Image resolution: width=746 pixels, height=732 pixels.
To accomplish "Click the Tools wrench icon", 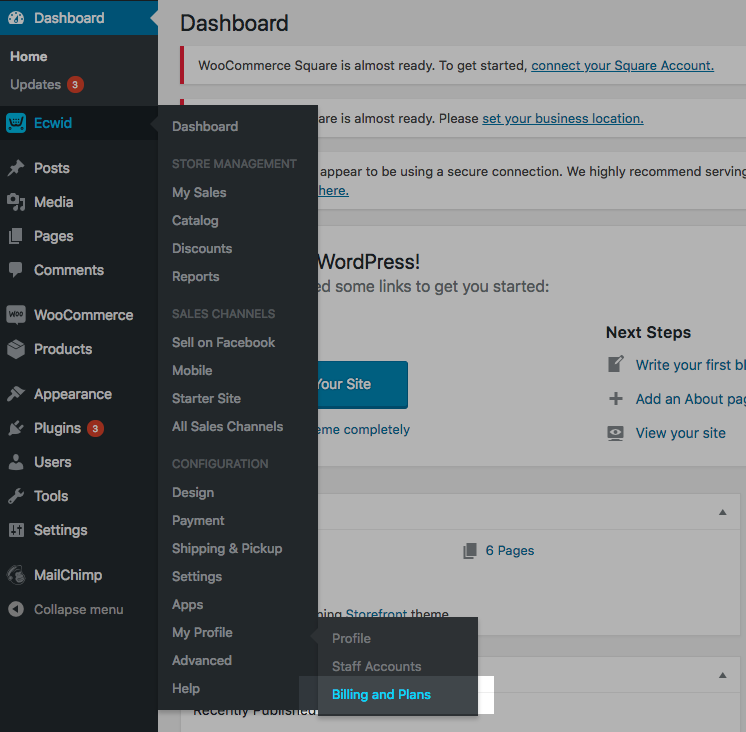I will tap(16, 496).
